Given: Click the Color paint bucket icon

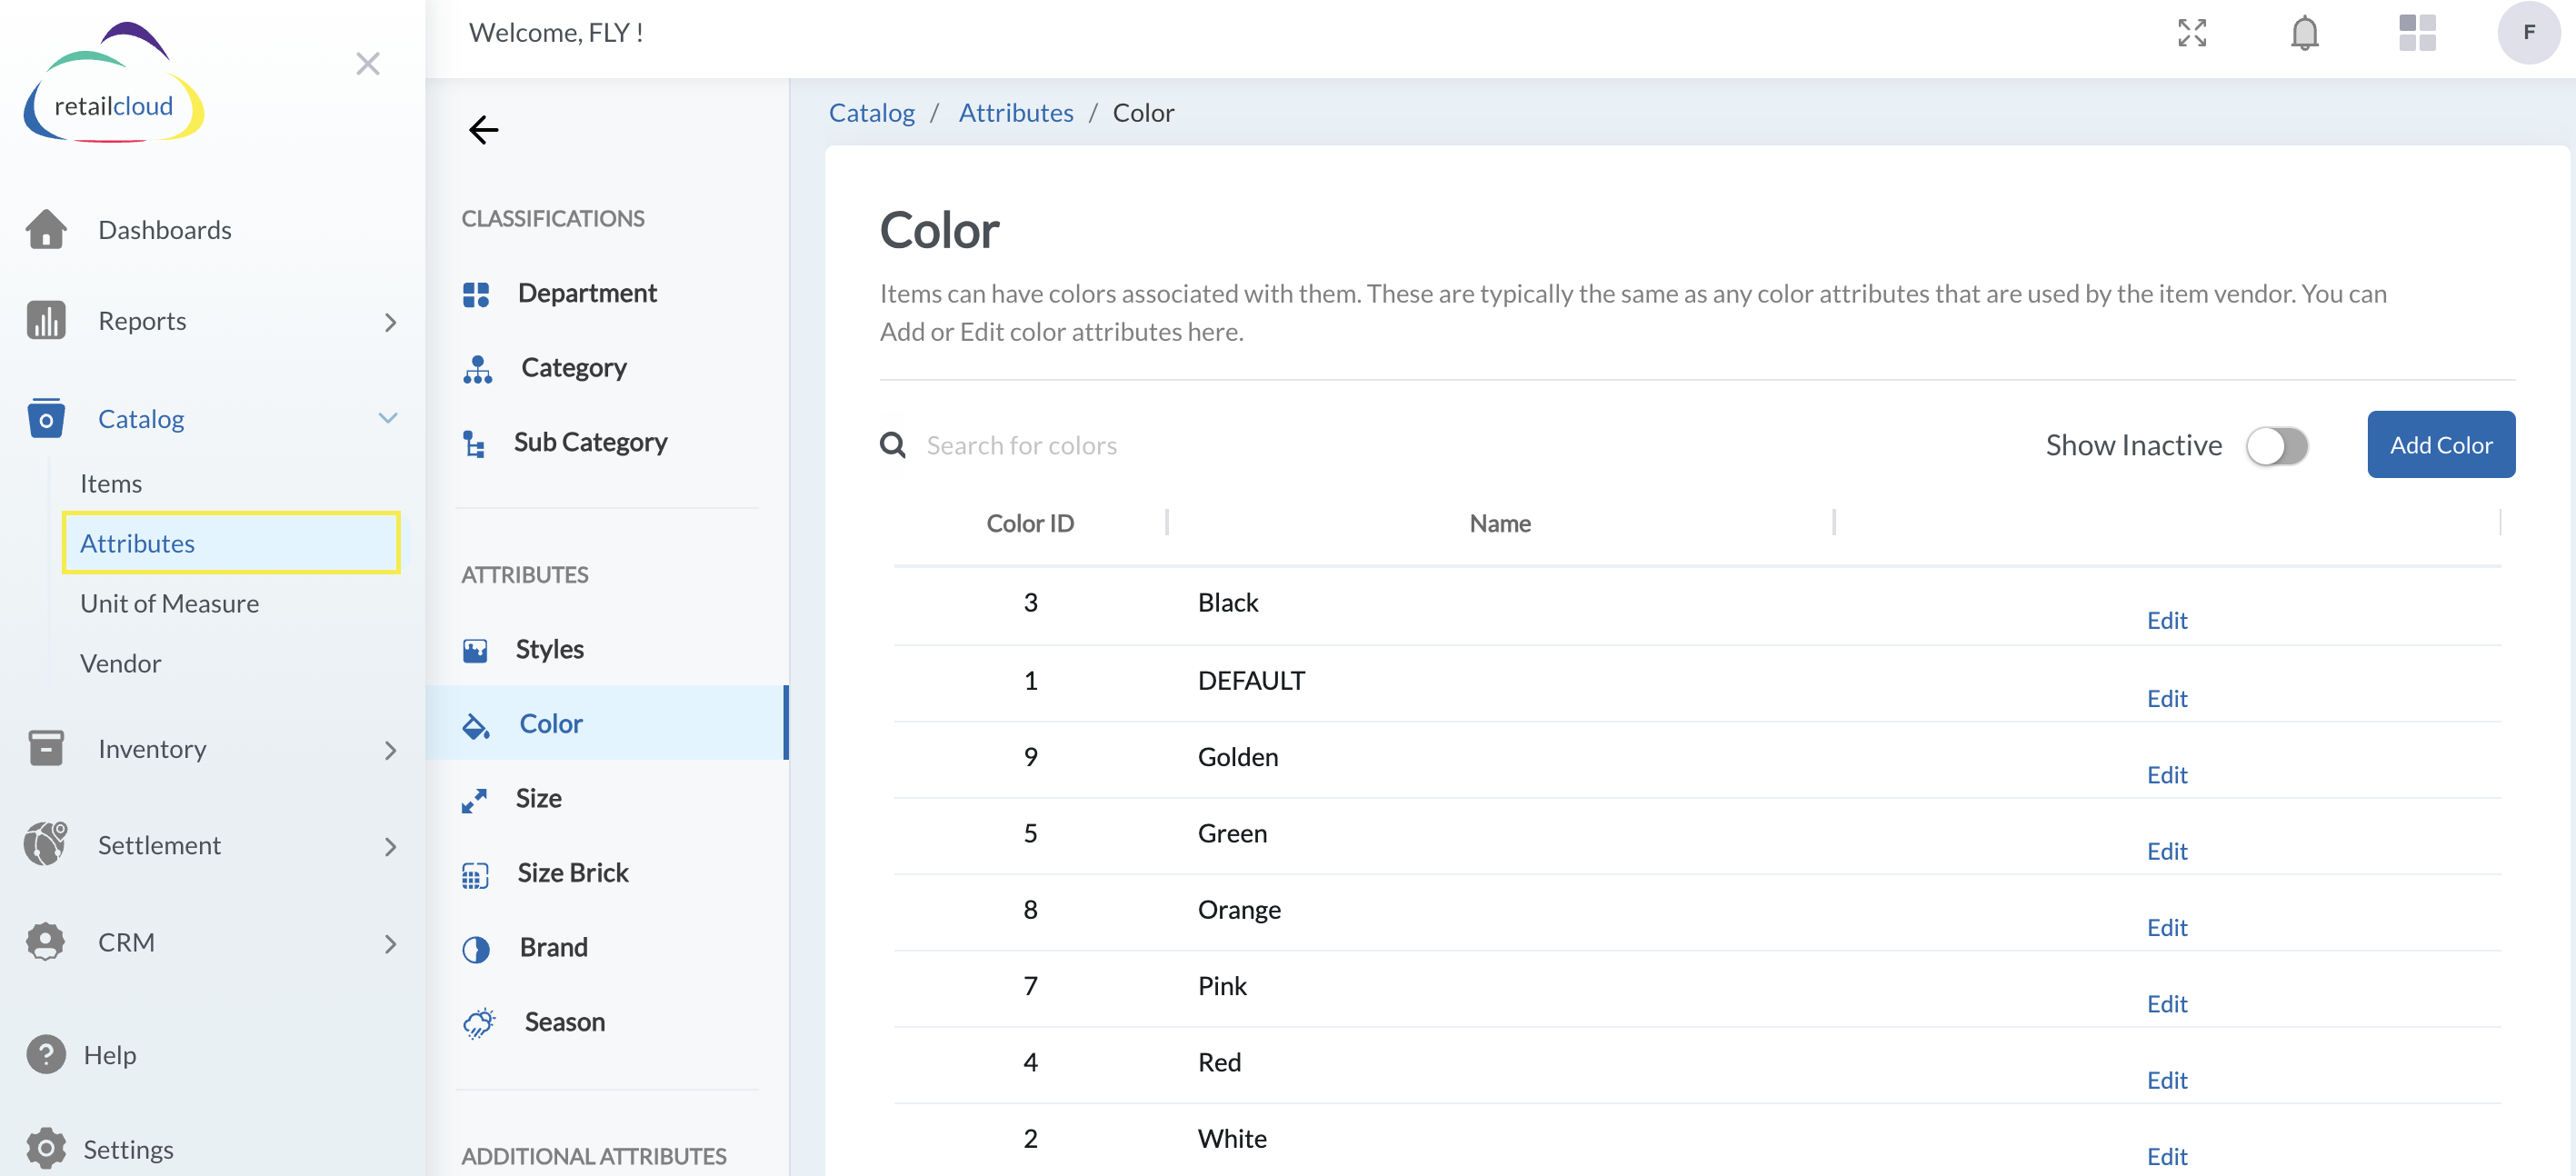Looking at the screenshot, I should [476, 725].
